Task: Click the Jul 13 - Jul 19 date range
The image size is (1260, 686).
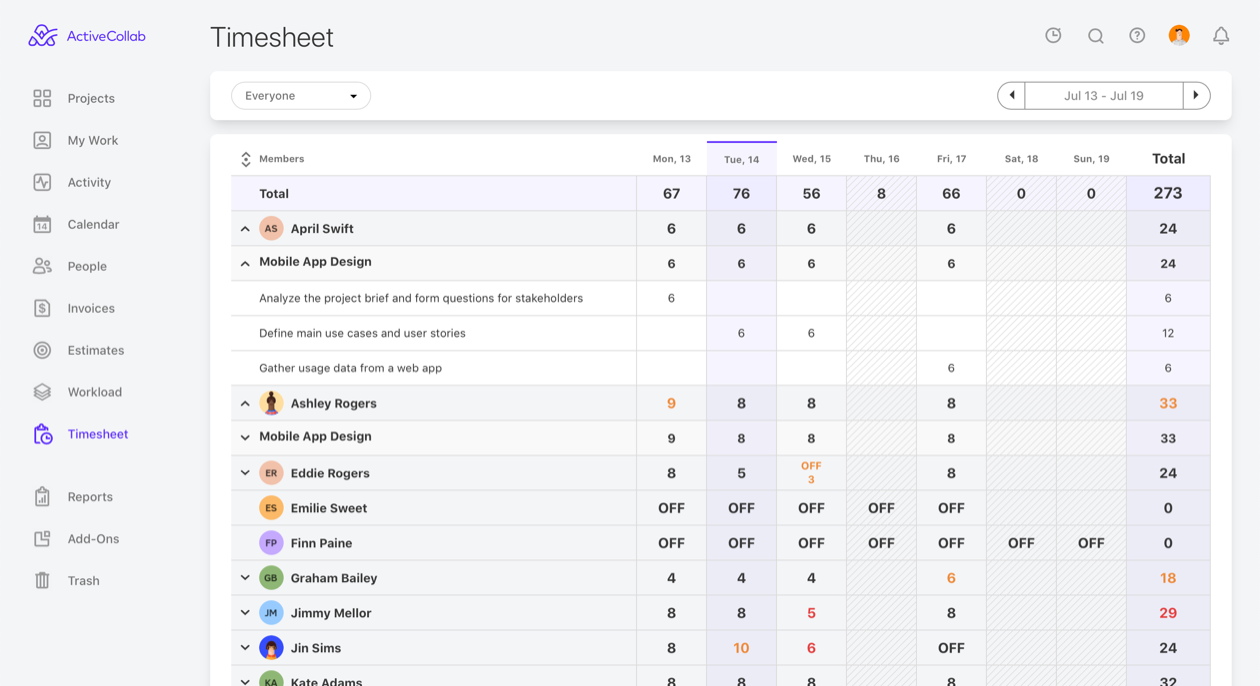Action: point(1104,96)
